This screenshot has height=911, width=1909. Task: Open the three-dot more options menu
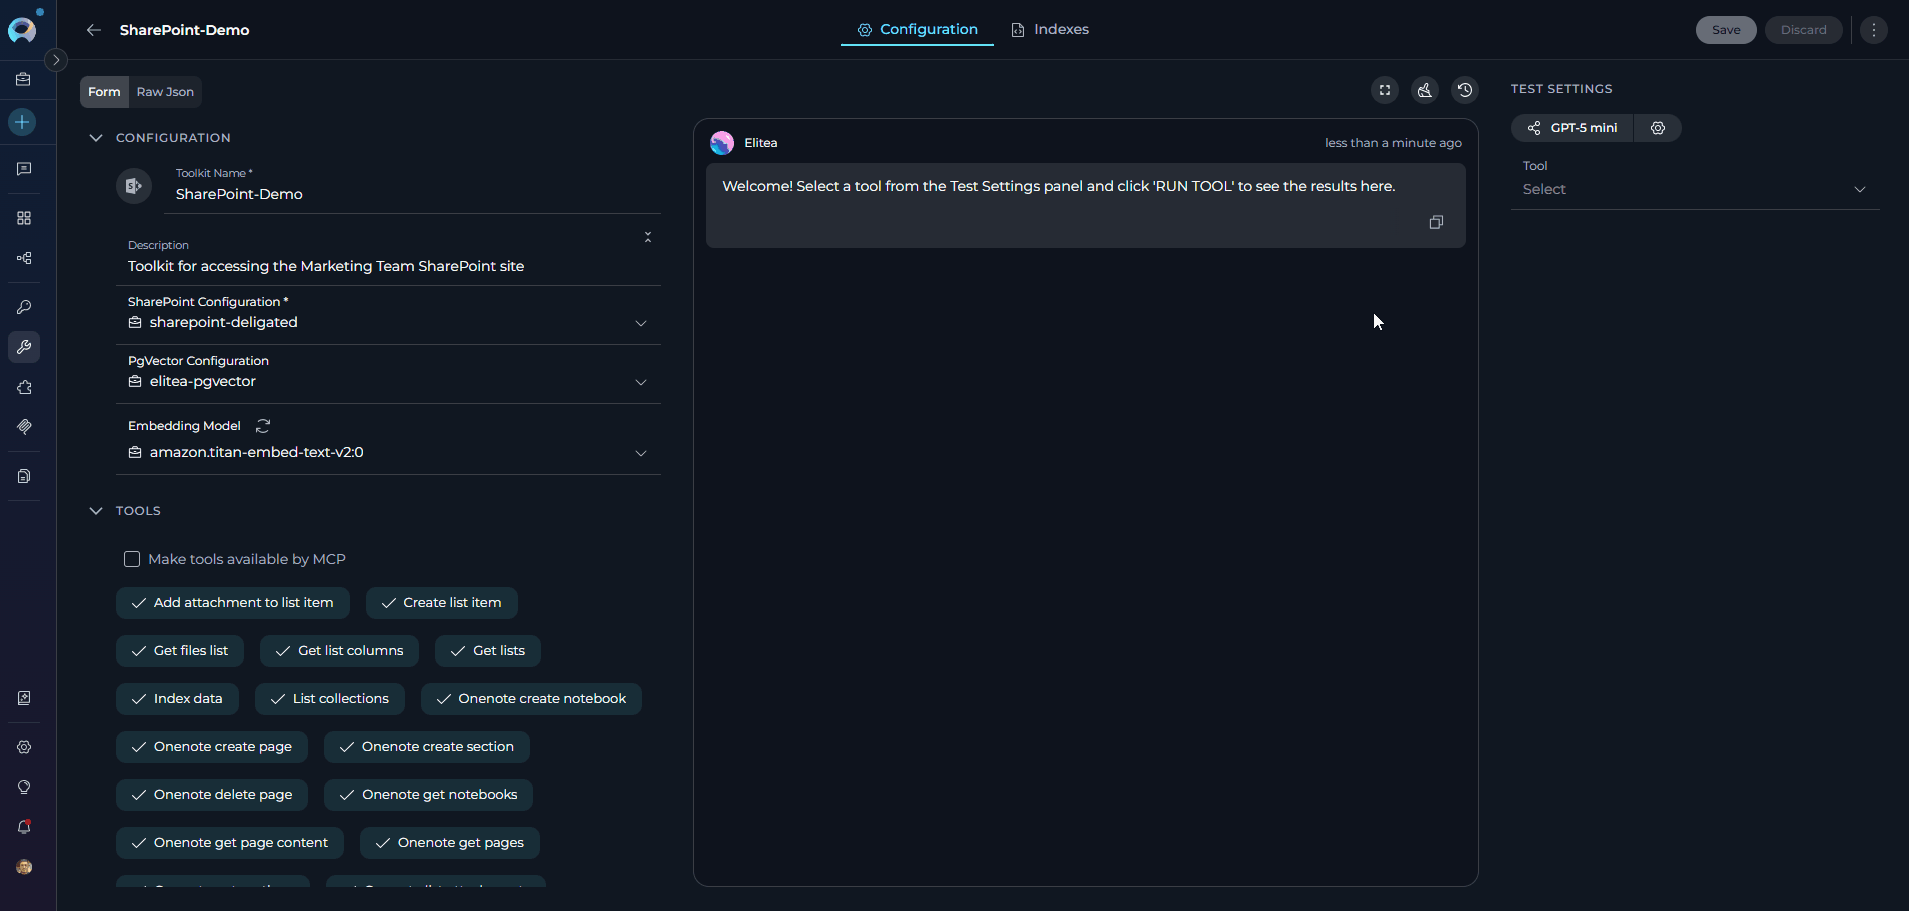pyautogui.click(x=1874, y=30)
